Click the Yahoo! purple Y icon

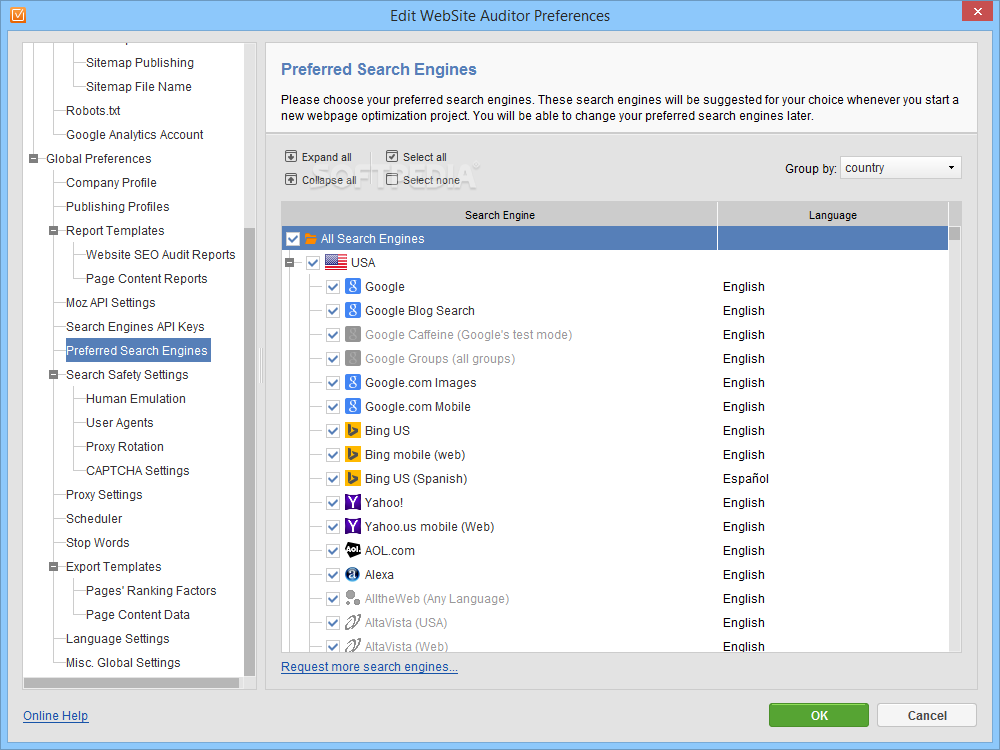pyautogui.click(x=353, y=503)
